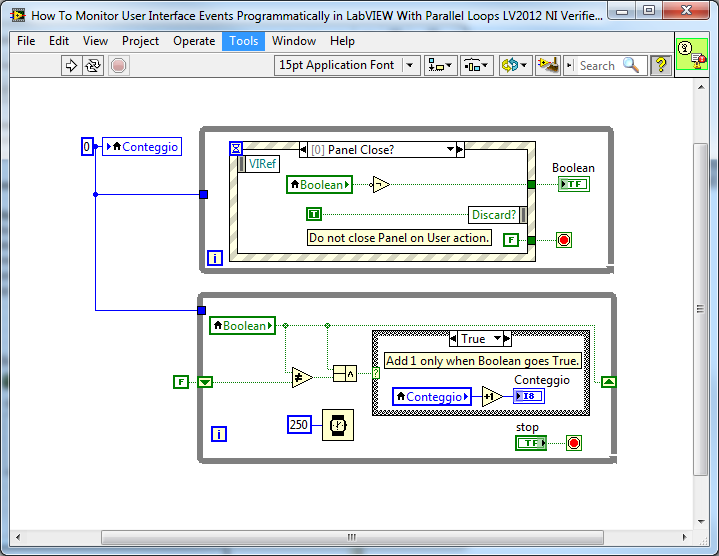The image size is (719, 556).
Task: Select the right shift register terminal
Action: (x=609, y=381)
